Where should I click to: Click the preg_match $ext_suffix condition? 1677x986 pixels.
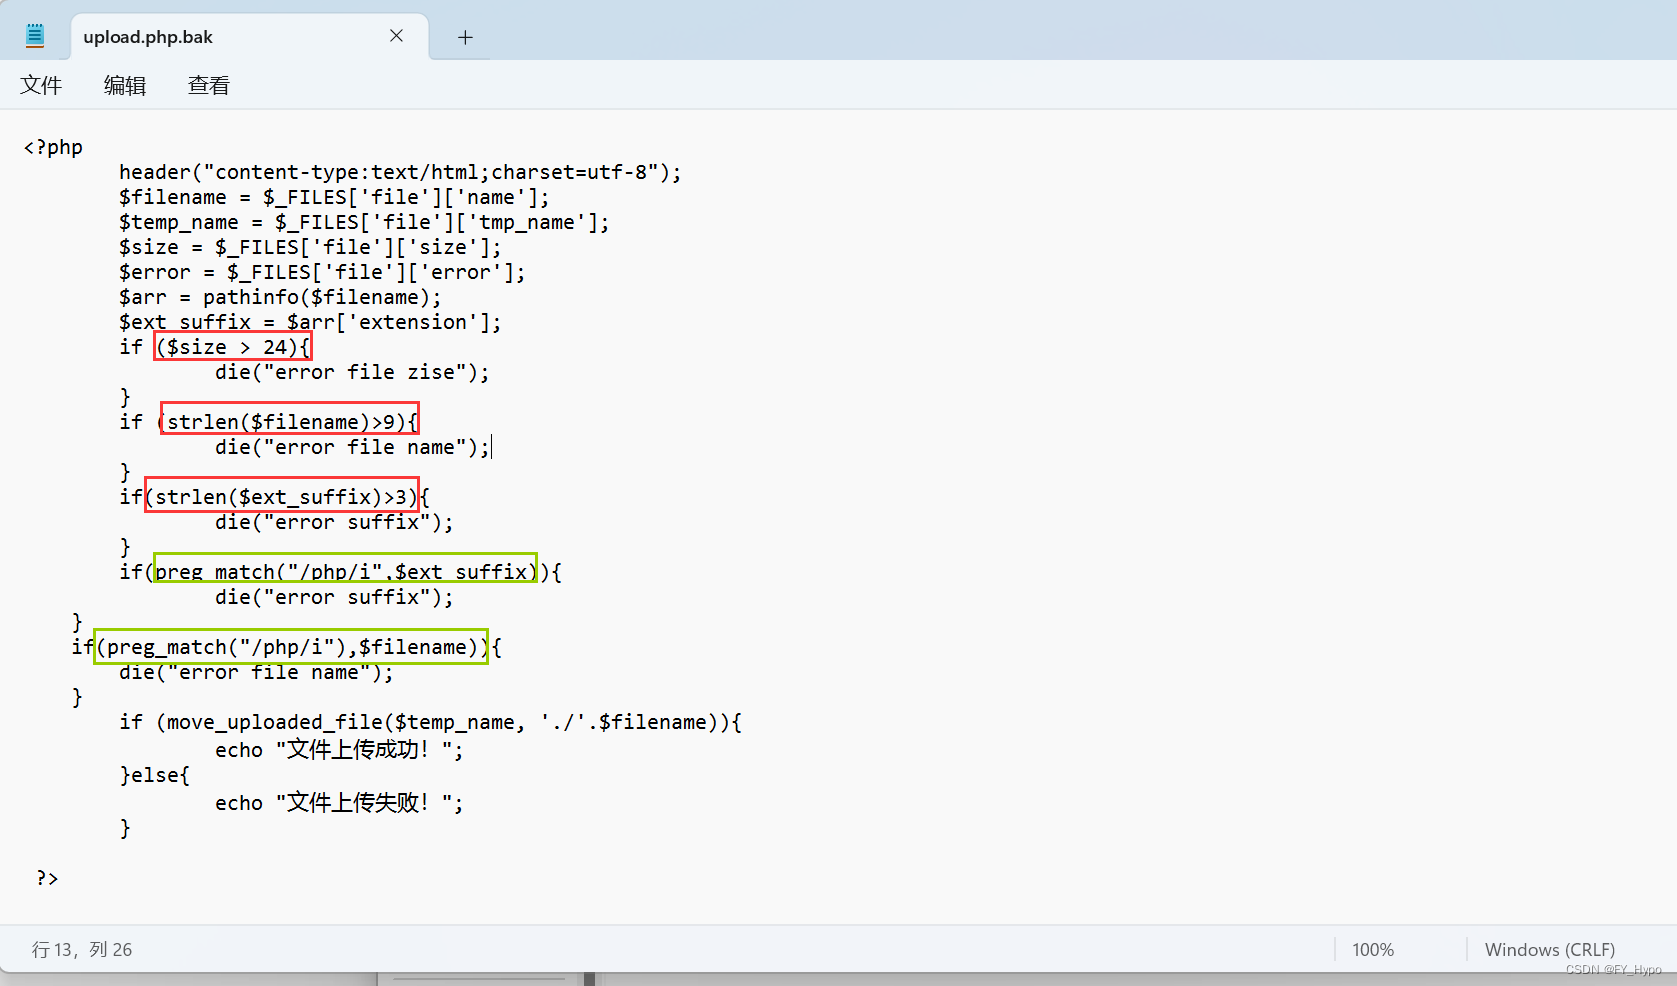(345, 569)
